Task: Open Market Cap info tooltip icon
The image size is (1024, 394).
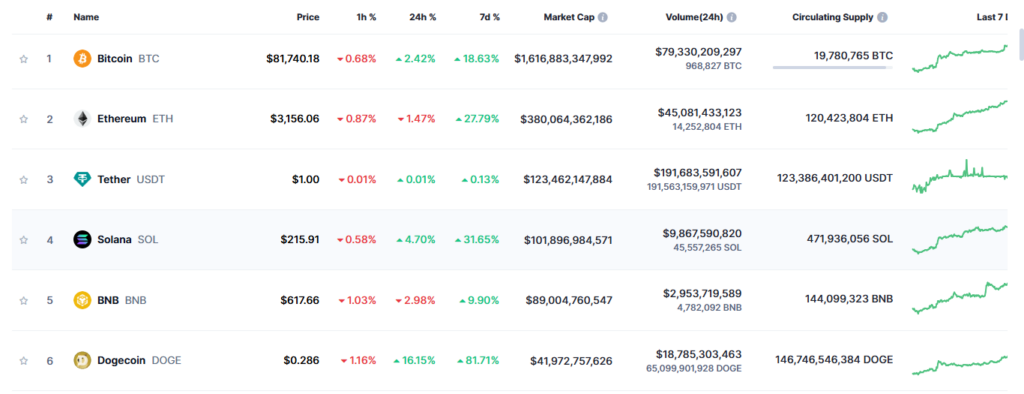Action: pyautogui.click(x=603, y=18)
